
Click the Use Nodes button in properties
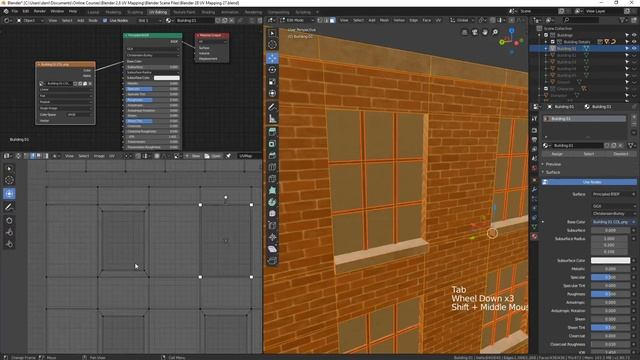[x=589, y=182]
